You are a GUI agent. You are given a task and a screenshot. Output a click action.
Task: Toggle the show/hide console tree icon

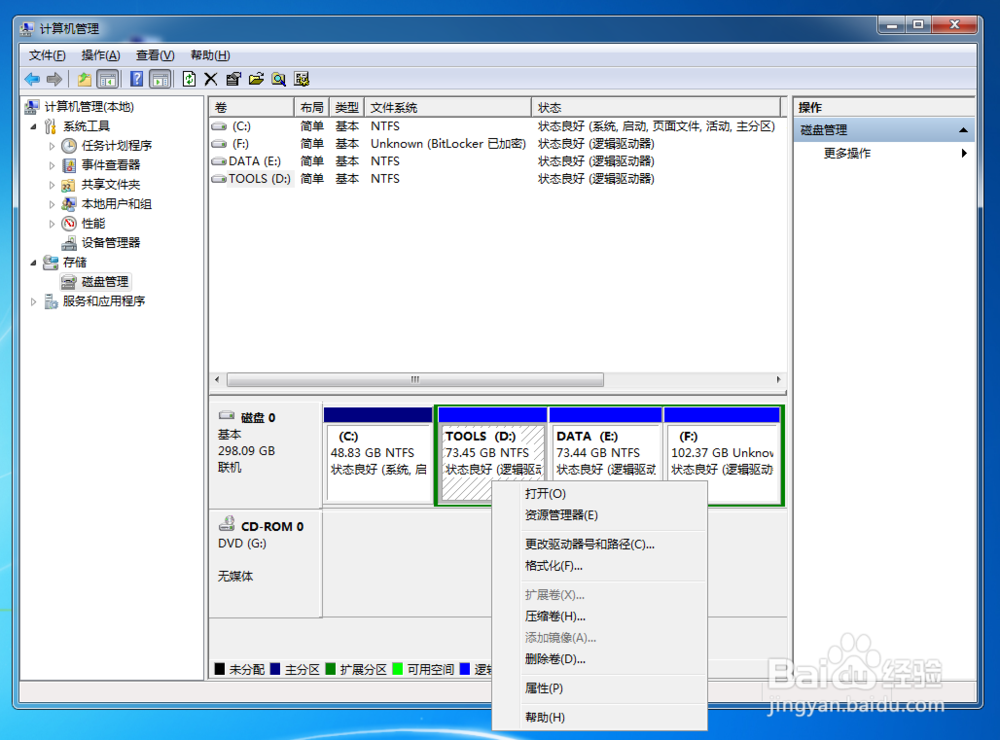point(108,79)
